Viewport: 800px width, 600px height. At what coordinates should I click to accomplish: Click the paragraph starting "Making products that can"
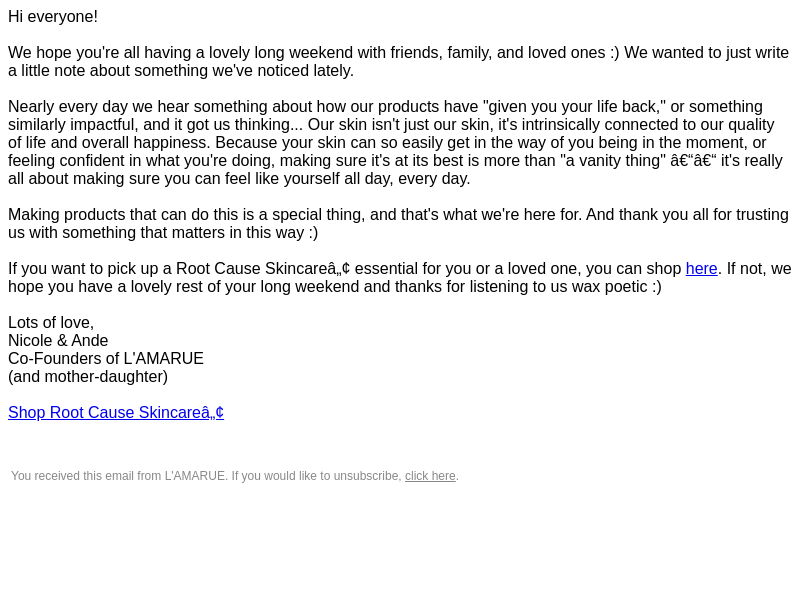point(398,223)
